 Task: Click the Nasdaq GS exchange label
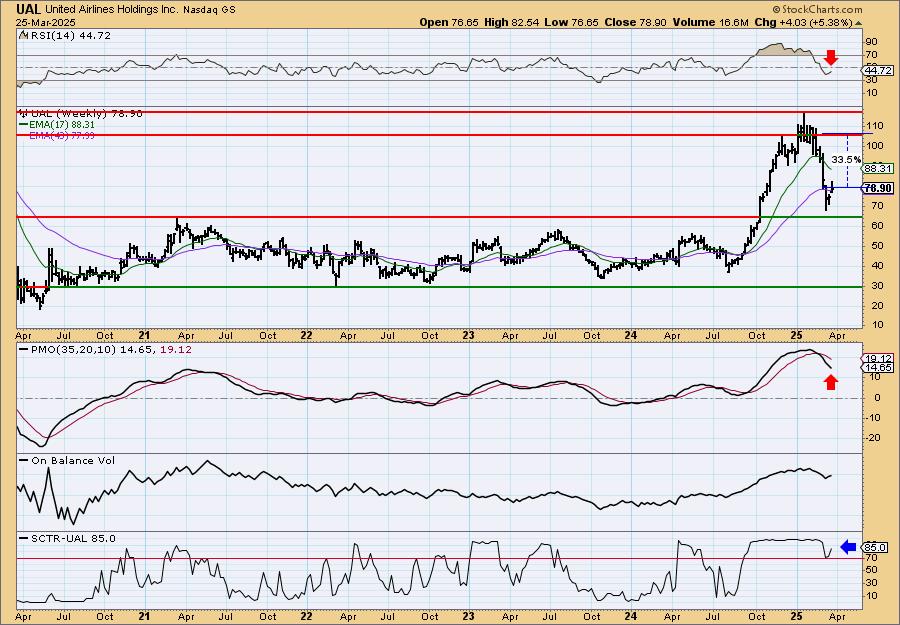tap(211, 10)
